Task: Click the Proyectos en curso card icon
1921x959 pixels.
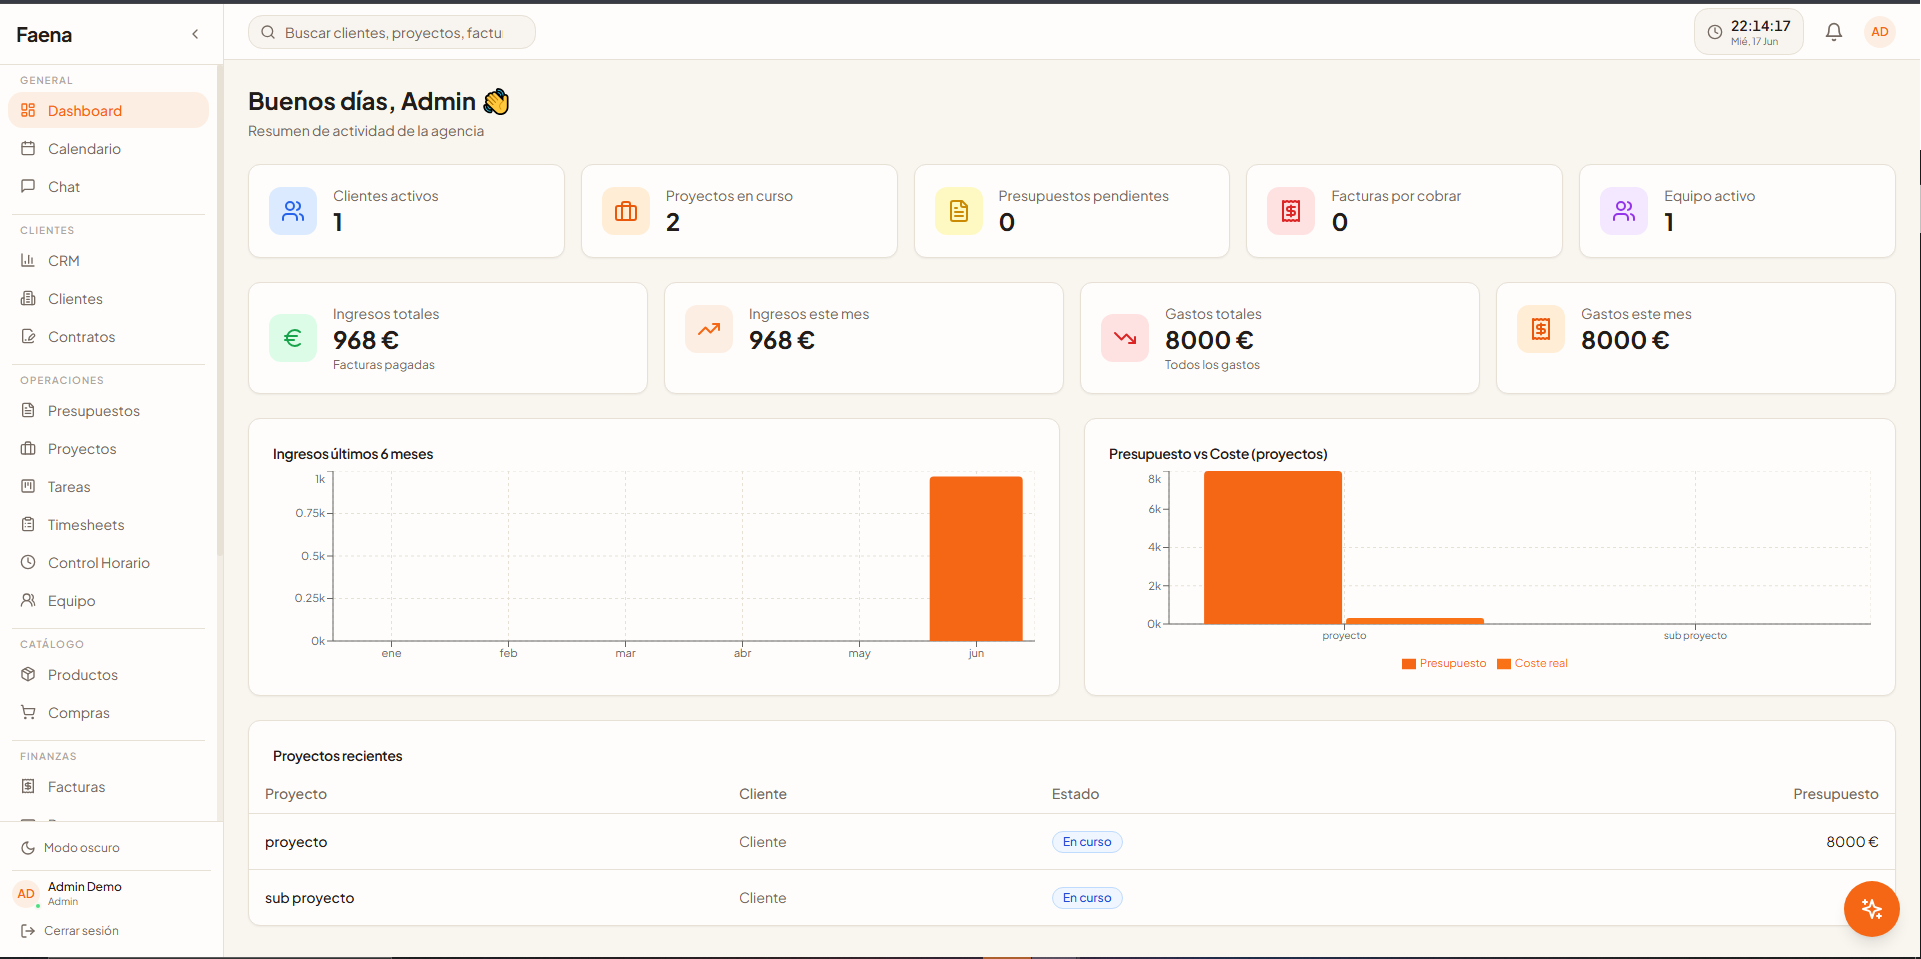Action: point(626,211)
